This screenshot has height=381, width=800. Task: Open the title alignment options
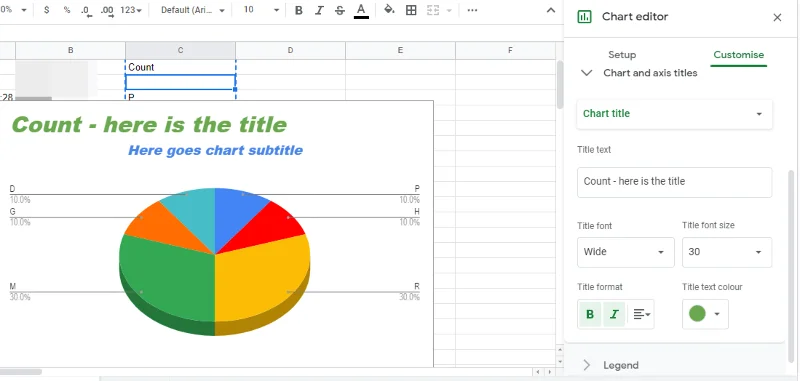(x=641, y=315)
